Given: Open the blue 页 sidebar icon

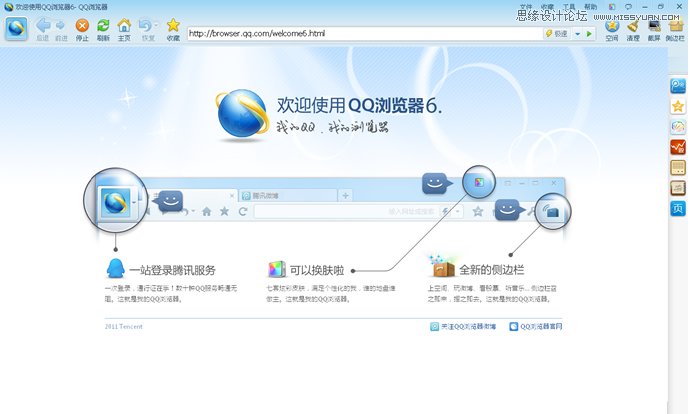Looking at the screenshot, I should click(678, 209).
